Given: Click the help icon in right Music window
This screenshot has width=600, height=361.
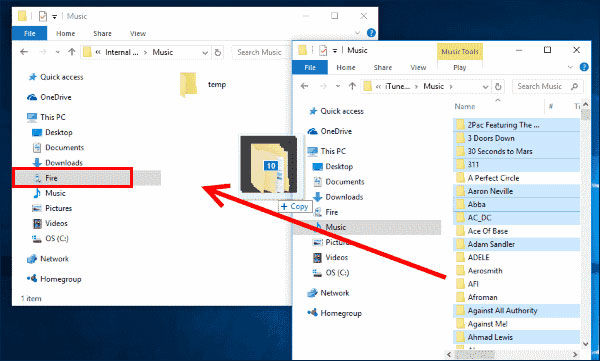Looking at the screenshot, I should [x=584, y=67].
